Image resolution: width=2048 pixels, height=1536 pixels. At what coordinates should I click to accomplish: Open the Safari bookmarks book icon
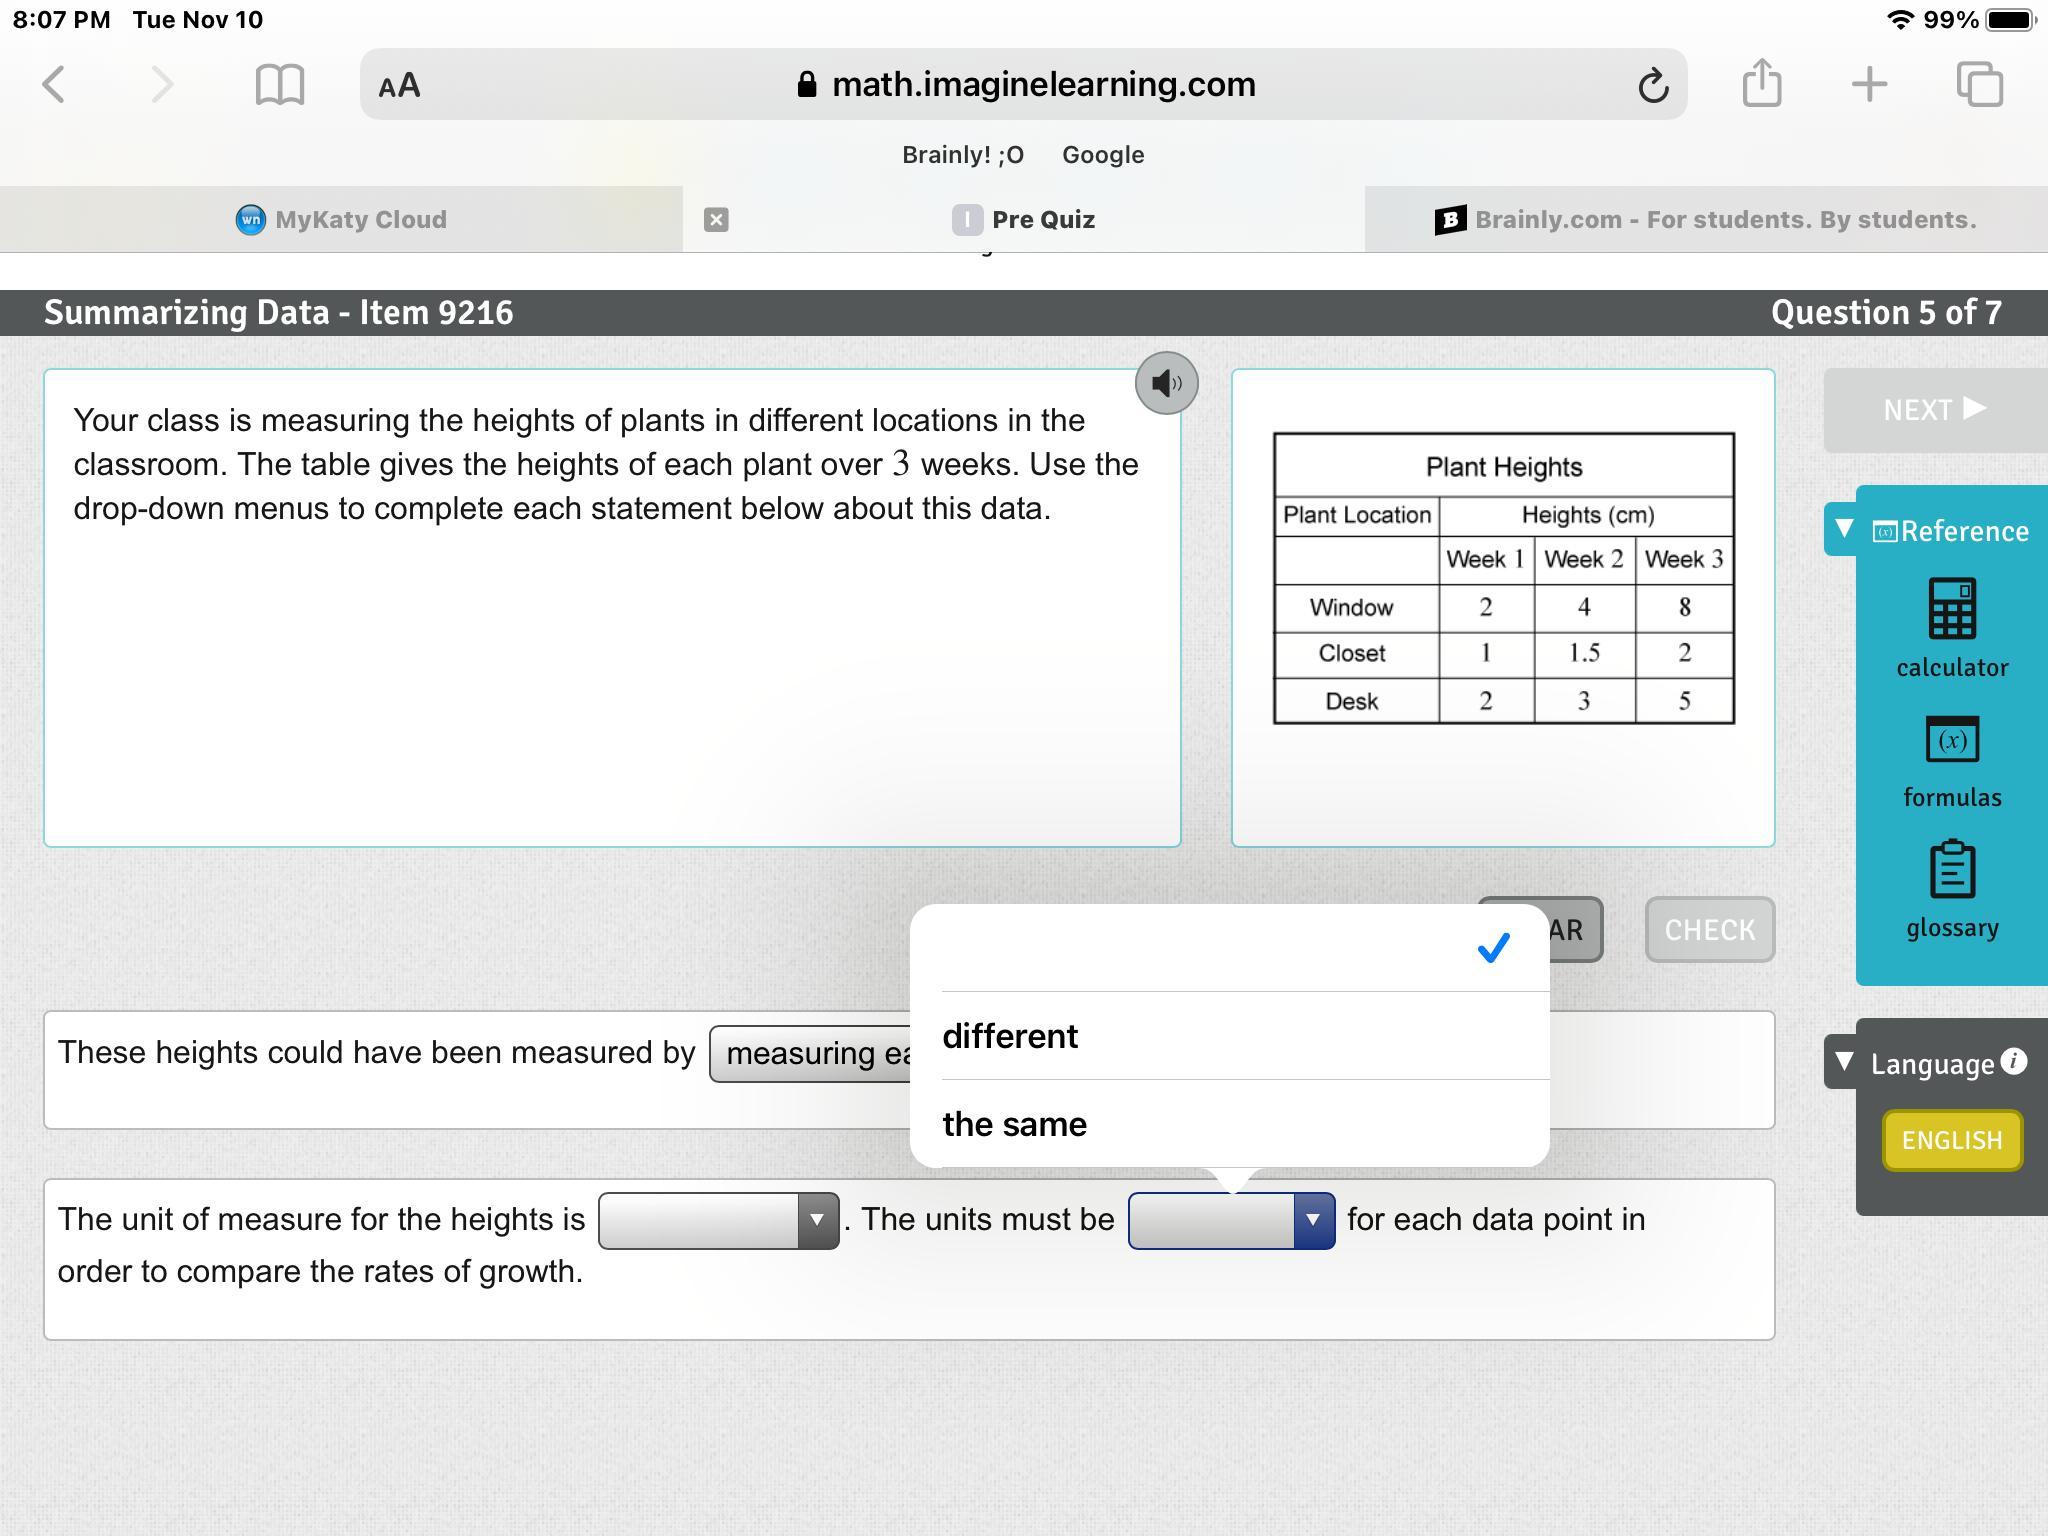(x=280, y=84)
